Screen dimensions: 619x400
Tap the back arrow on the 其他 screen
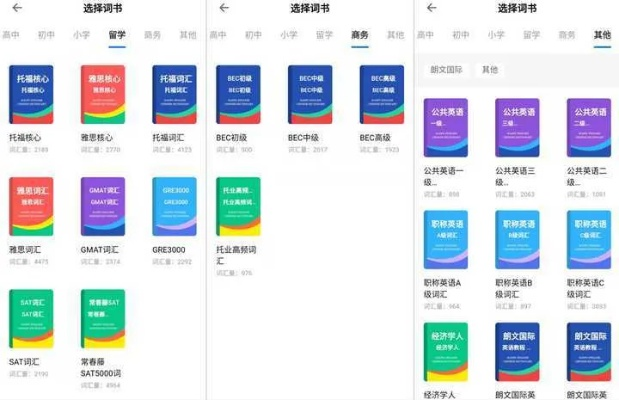[432, 8]
